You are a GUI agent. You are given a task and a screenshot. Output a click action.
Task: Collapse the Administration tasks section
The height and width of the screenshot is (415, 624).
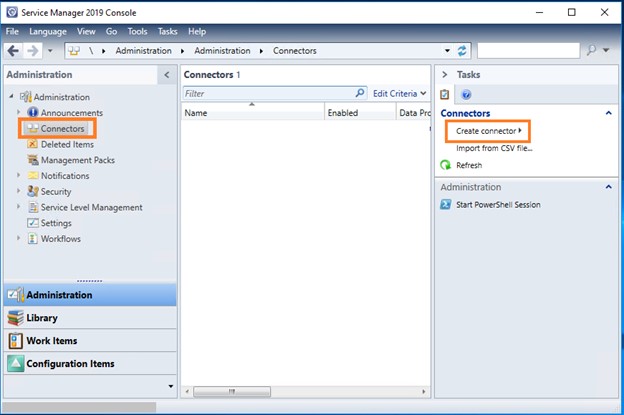[608, 187]
